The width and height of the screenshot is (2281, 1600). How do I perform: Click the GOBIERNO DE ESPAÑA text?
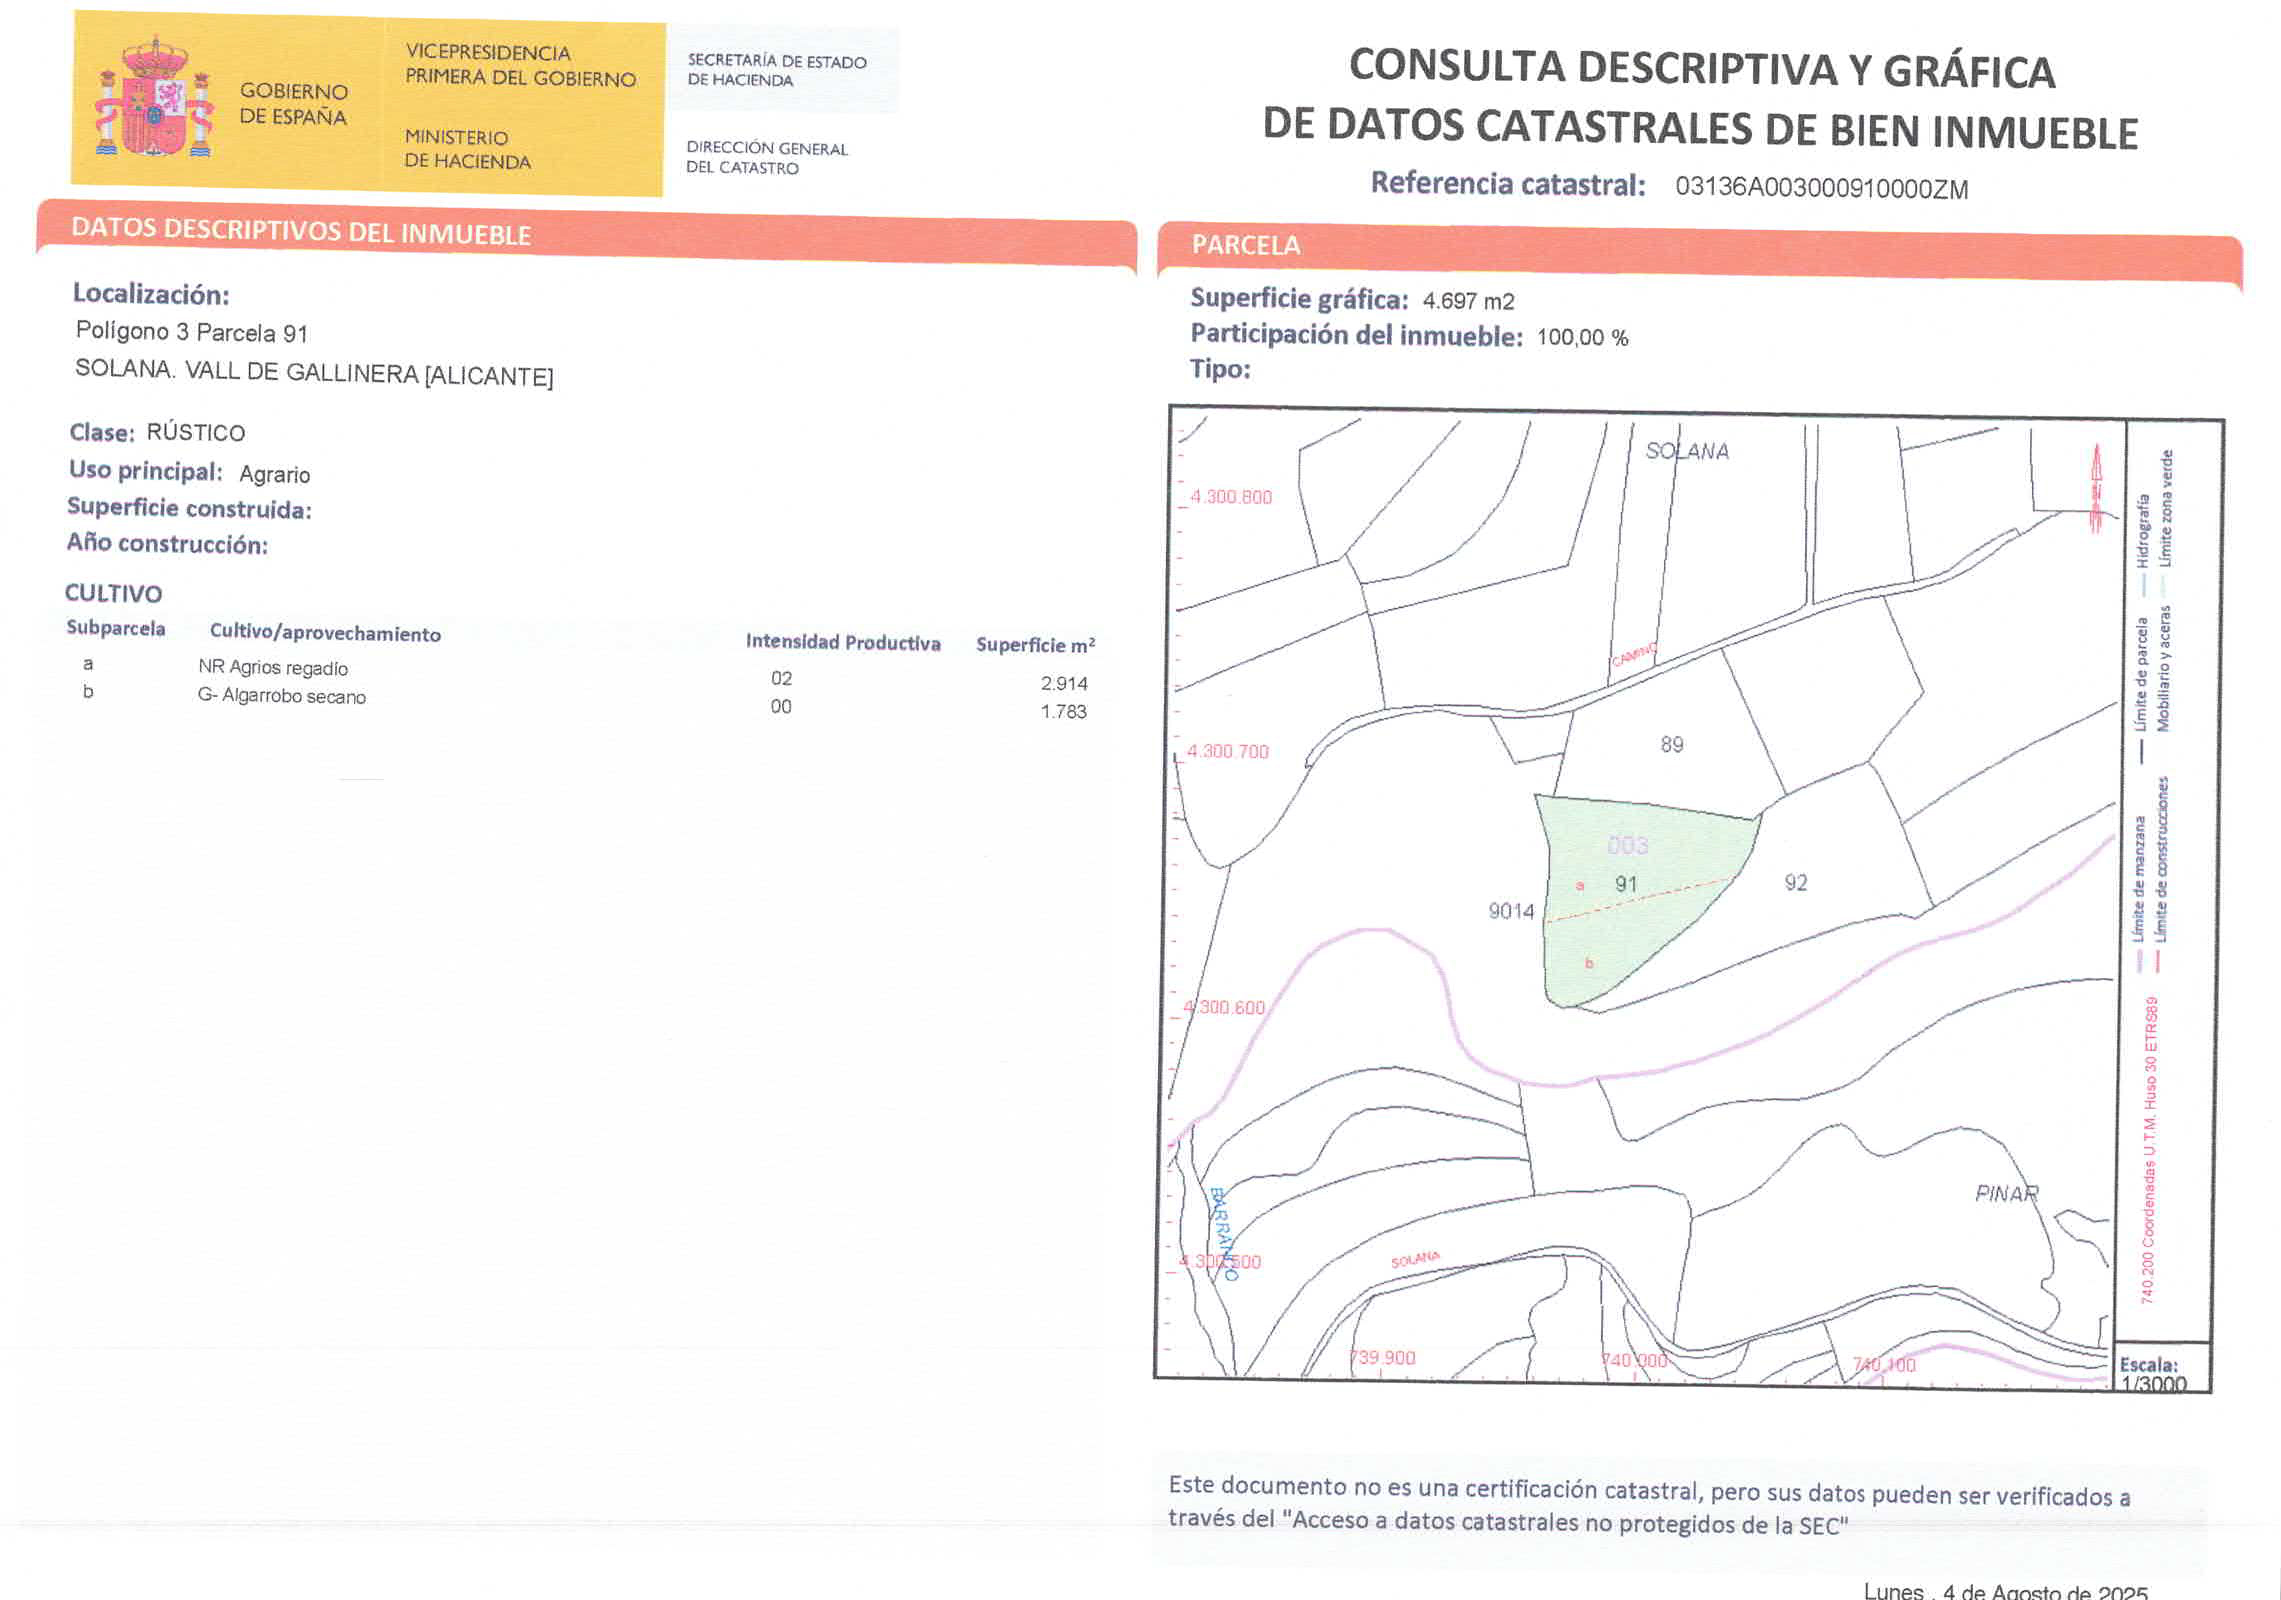pos(293,104)
